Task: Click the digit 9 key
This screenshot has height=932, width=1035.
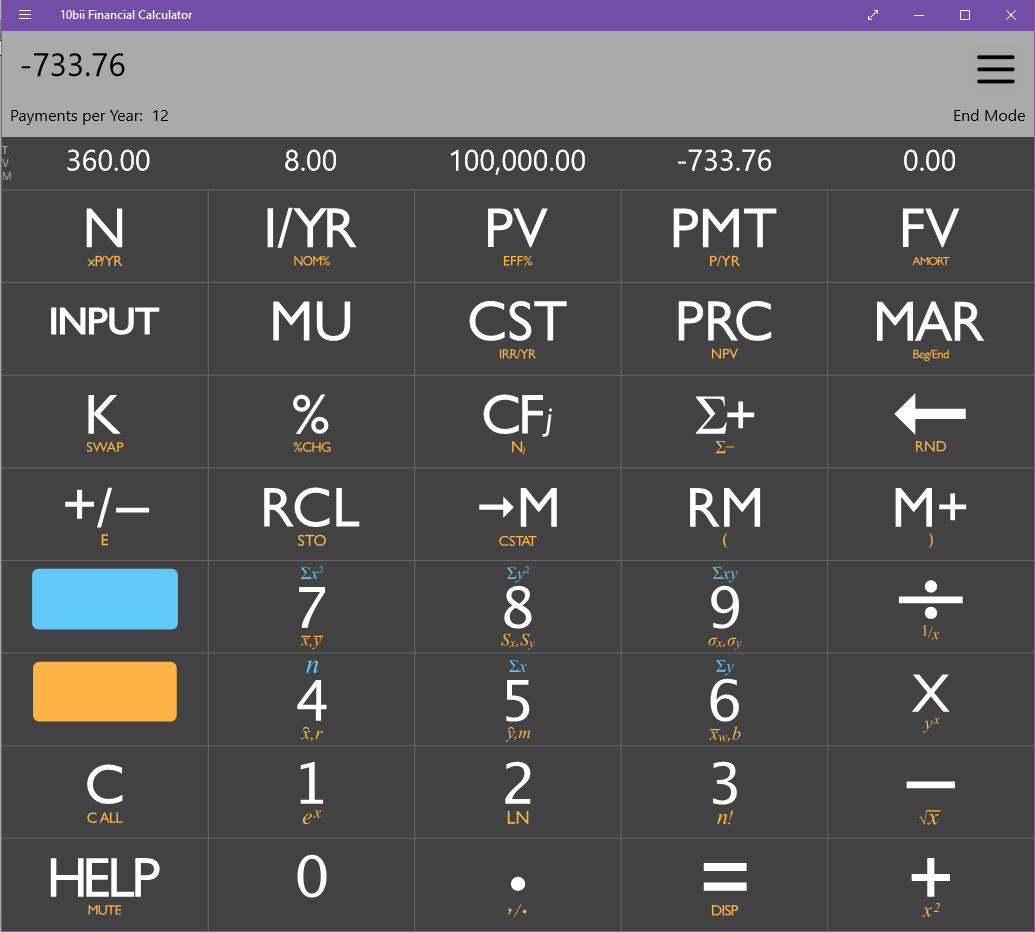Action: click(724, 607)
